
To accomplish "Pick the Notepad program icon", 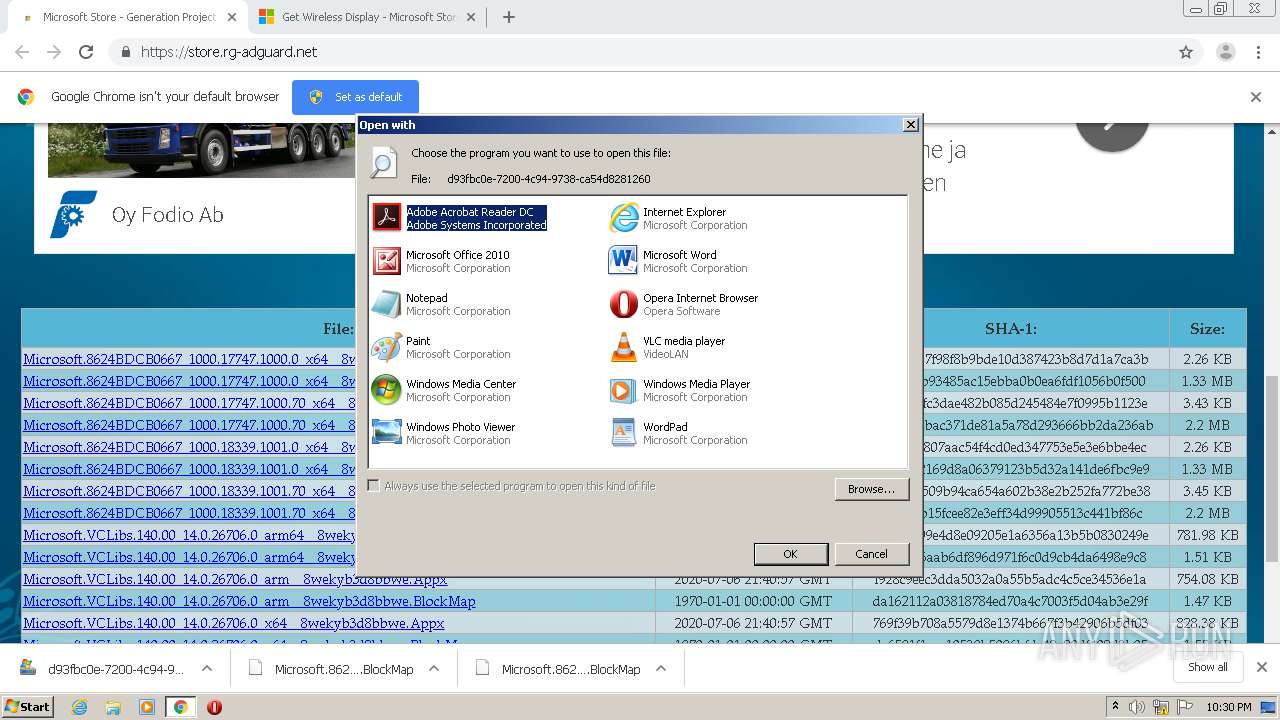I will point(387,304).
